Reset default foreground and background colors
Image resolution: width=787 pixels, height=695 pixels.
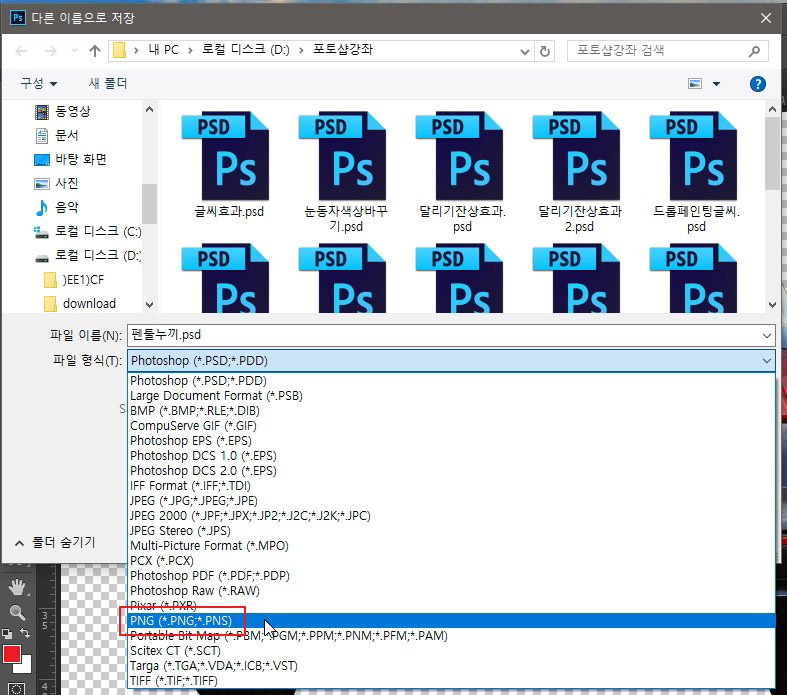click(7, 633)
